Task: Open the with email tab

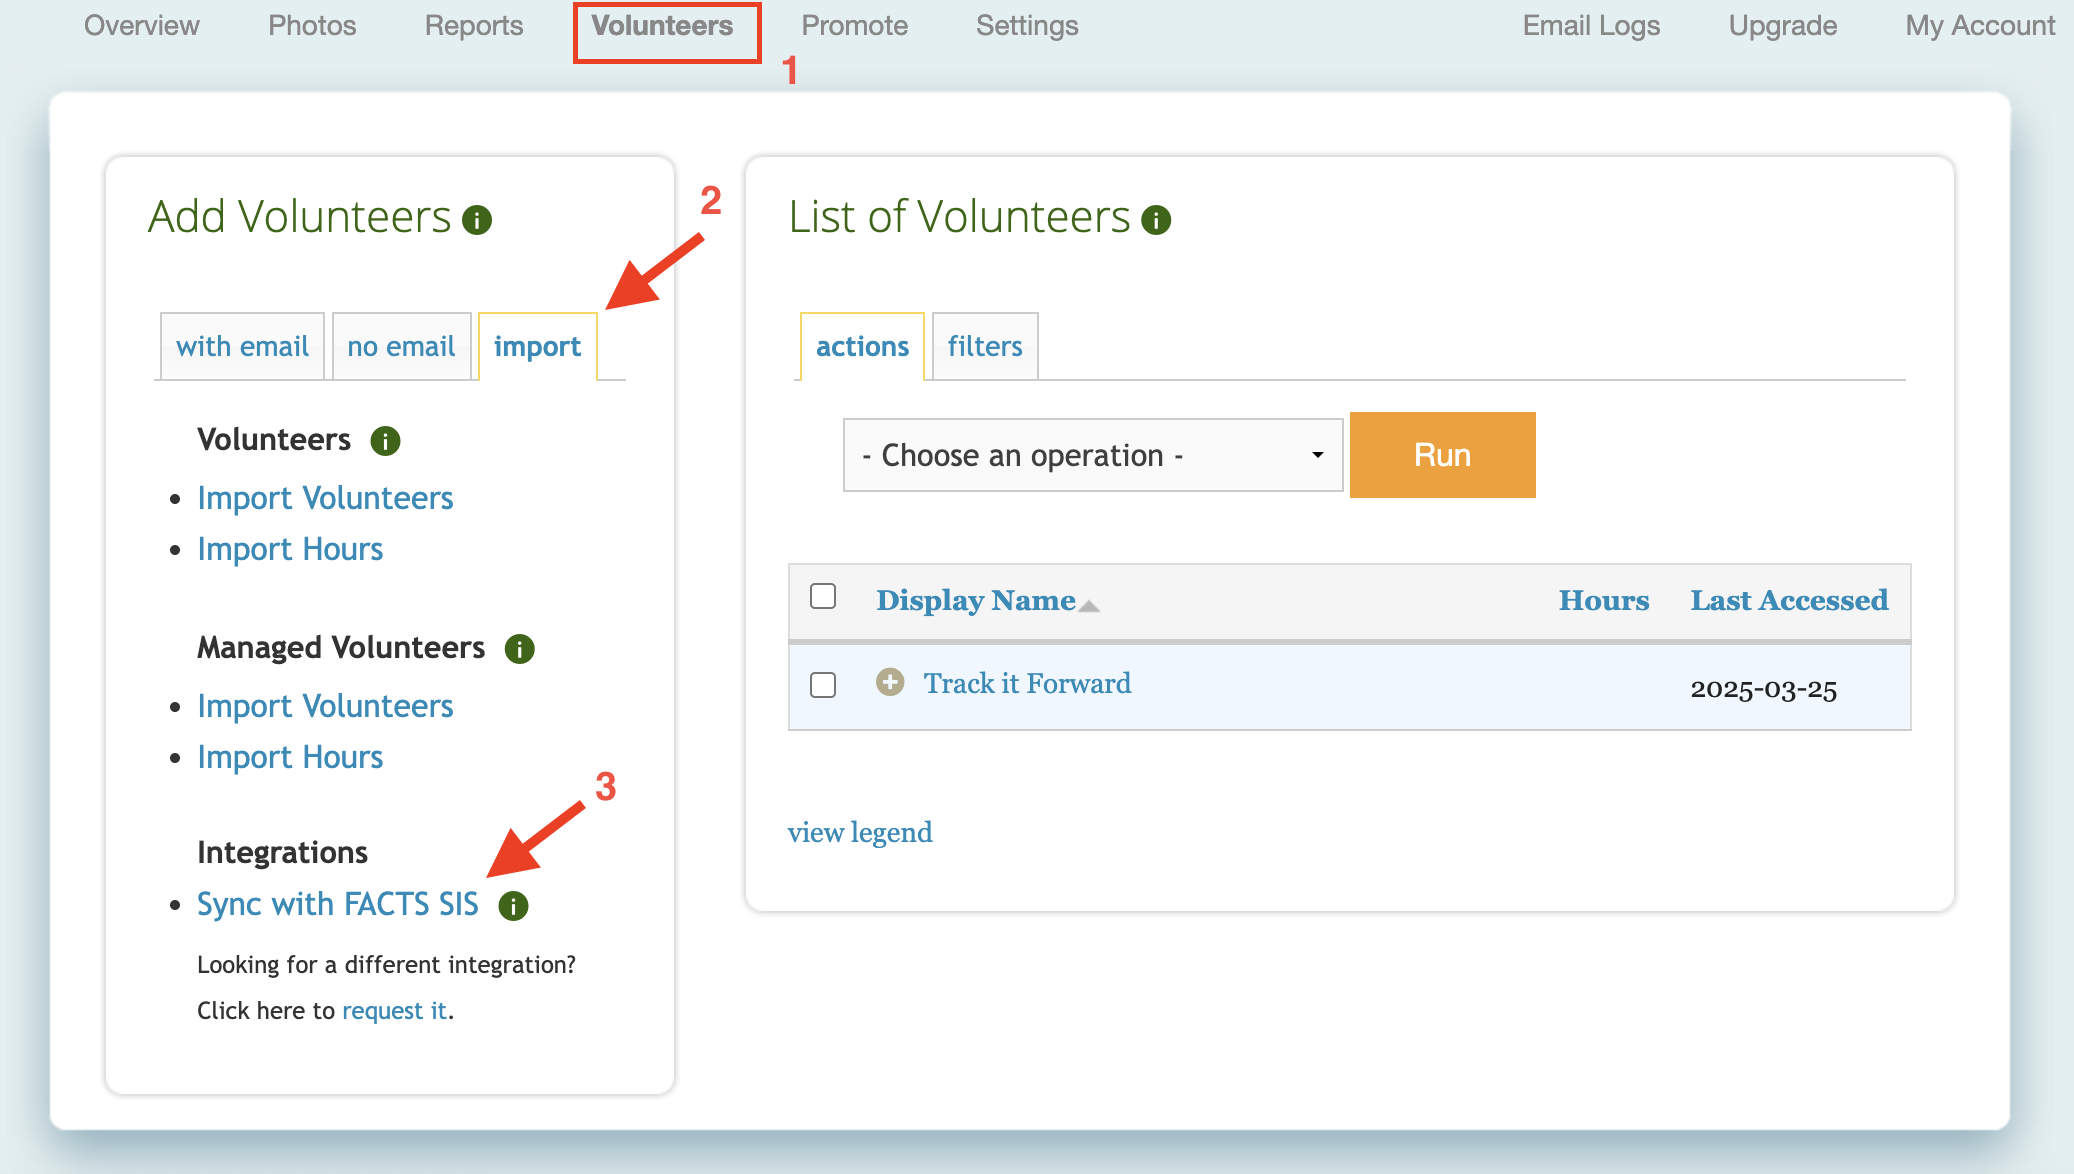Action: pos(242,347)
